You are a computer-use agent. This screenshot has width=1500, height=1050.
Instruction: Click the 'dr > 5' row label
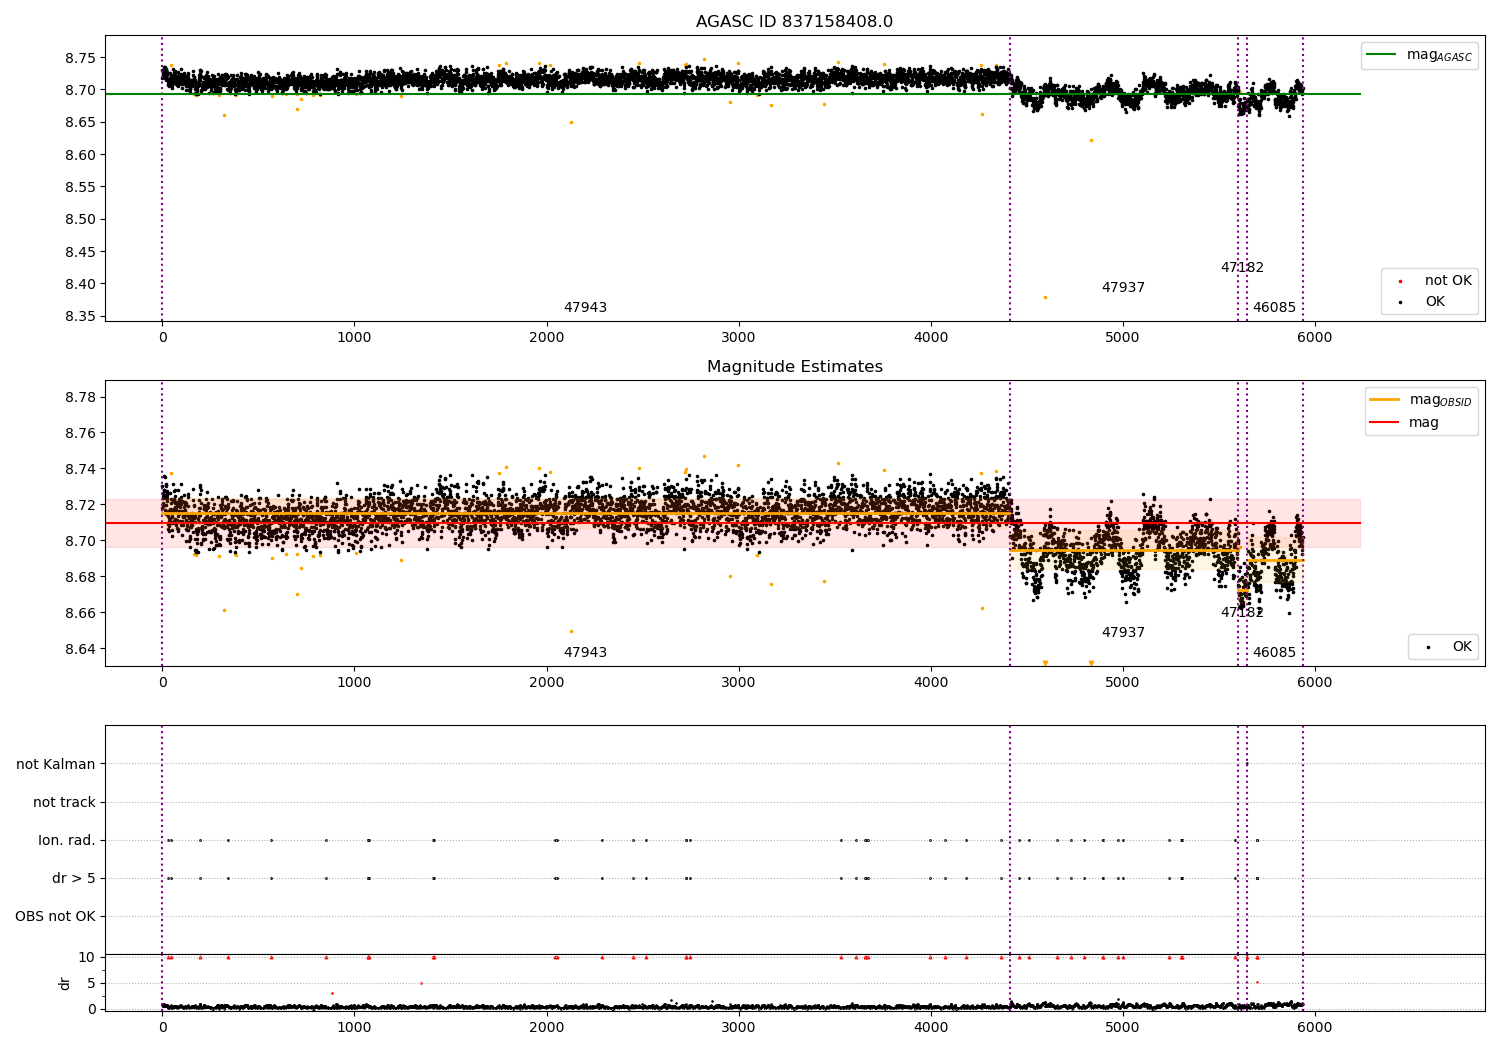74,878
